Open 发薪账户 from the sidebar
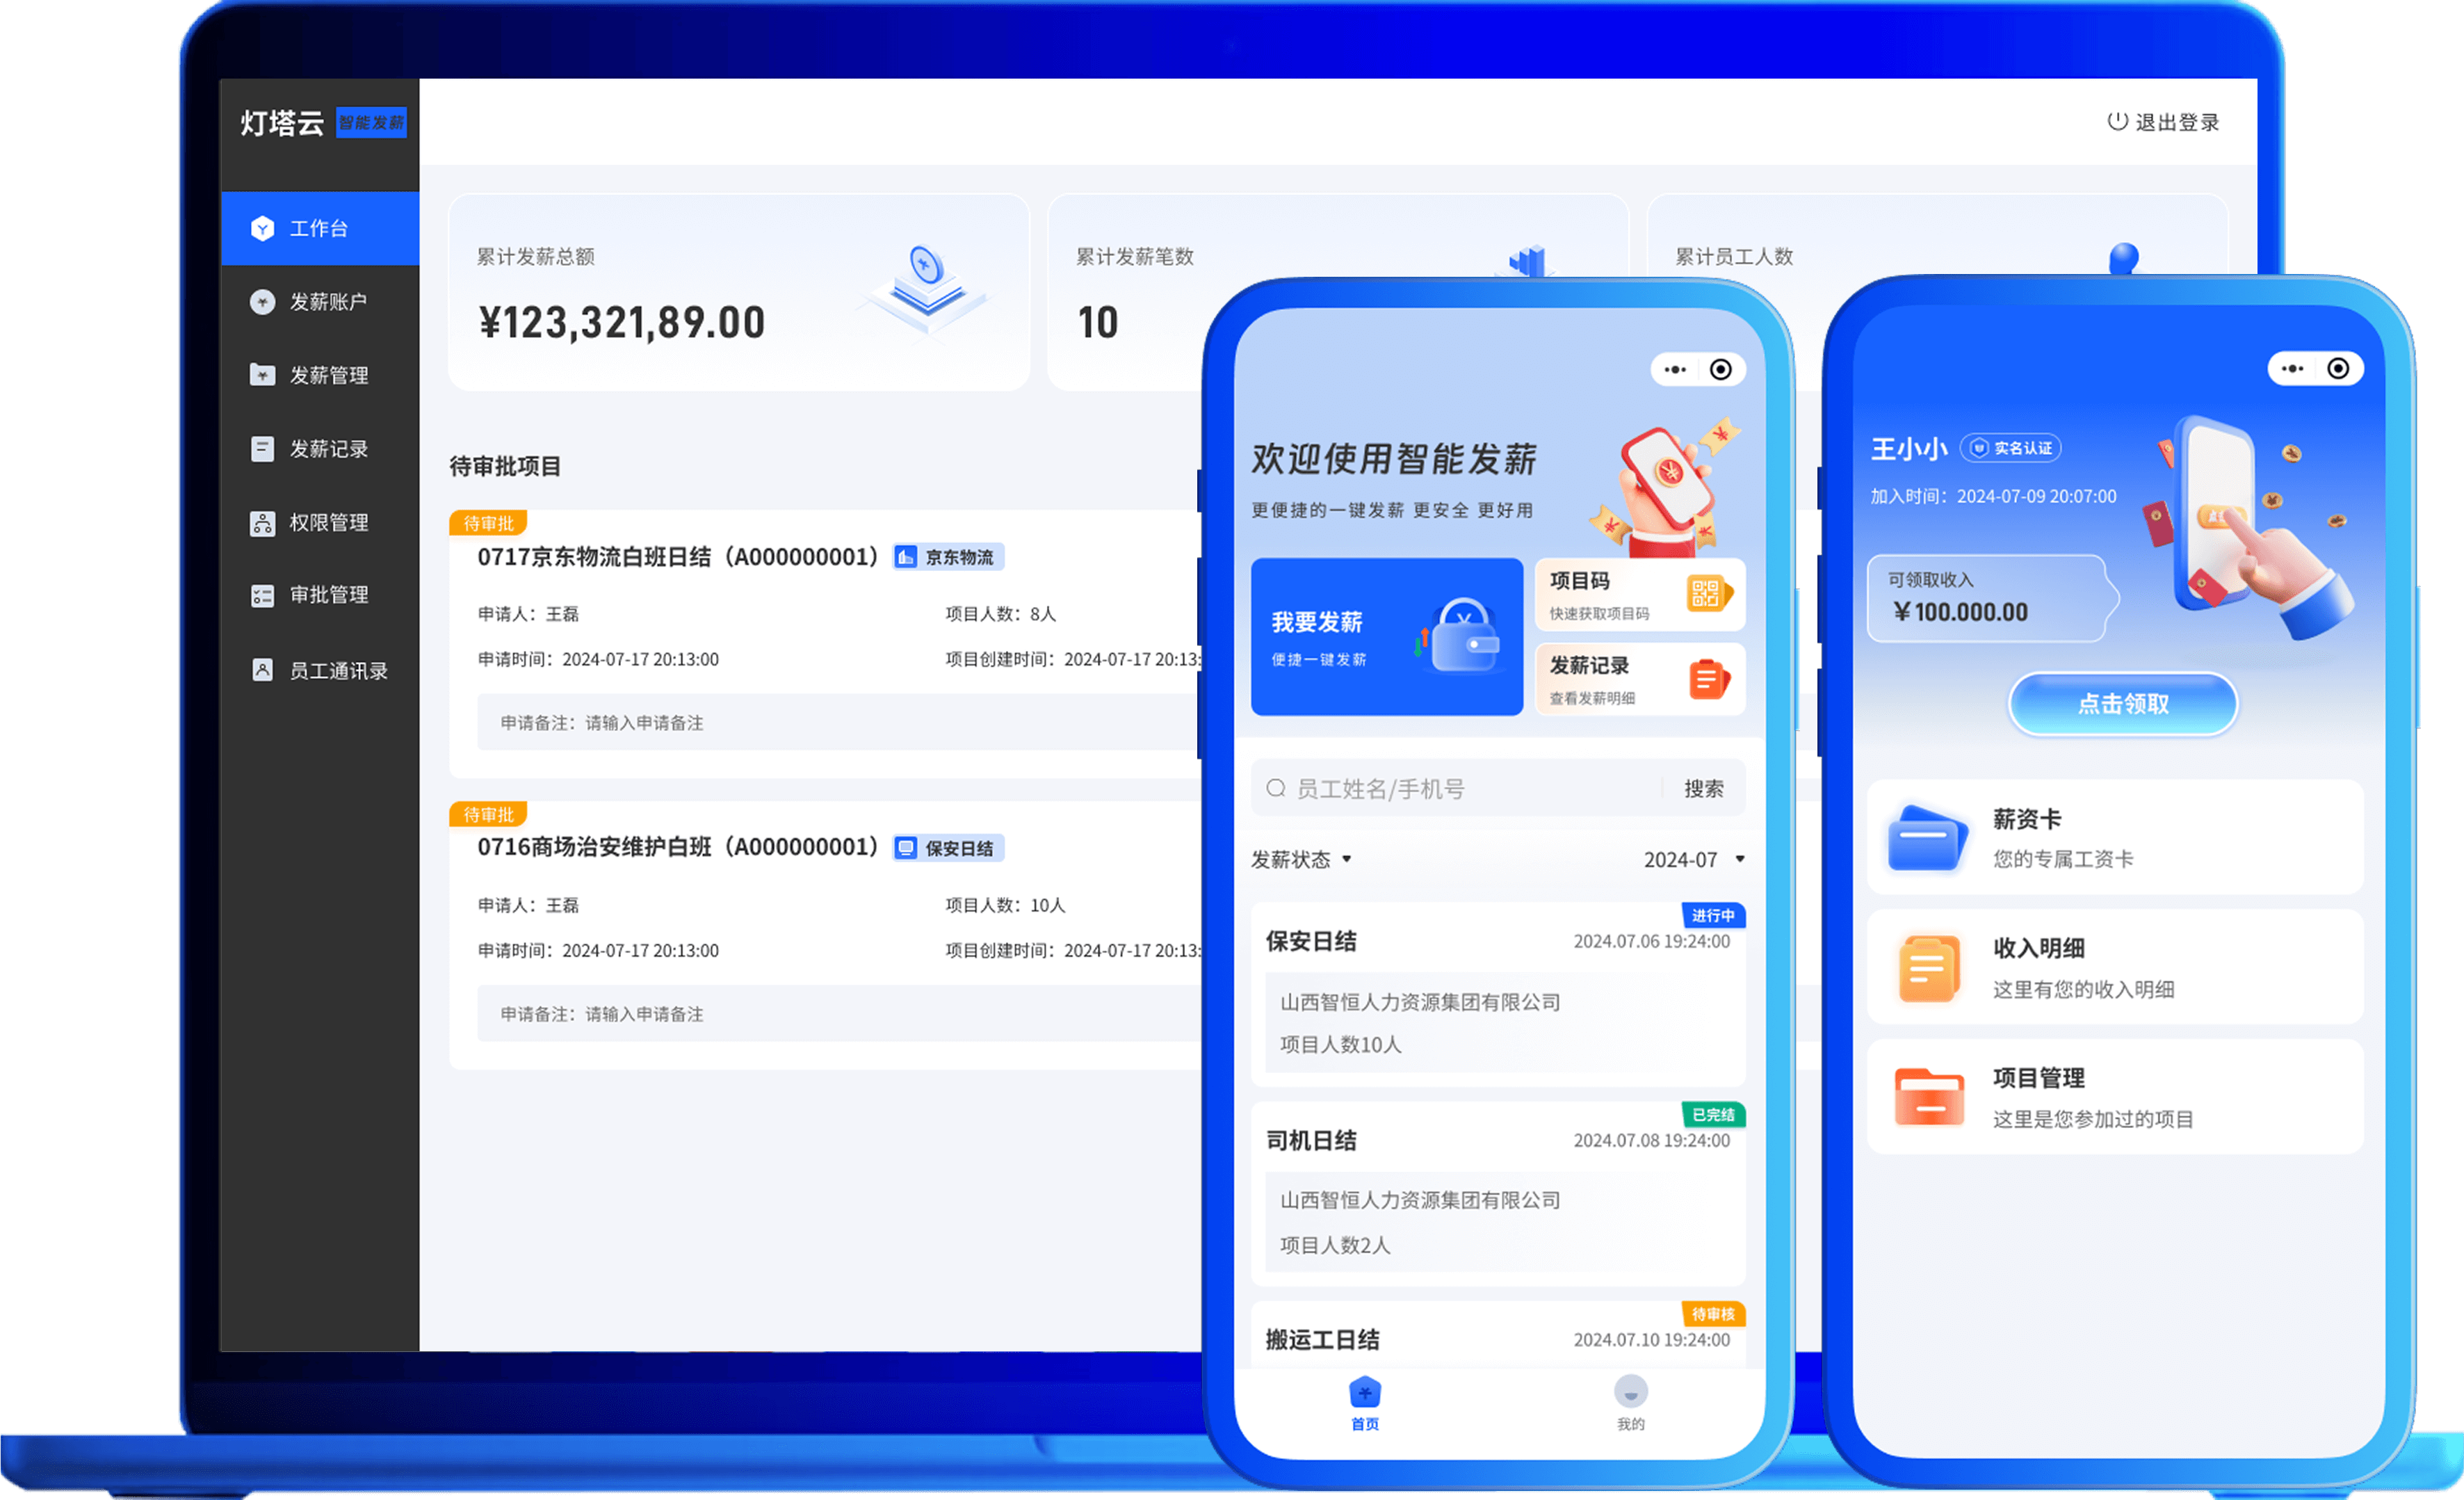Screen dimensions: 2464x1500 tap(262, 301)
